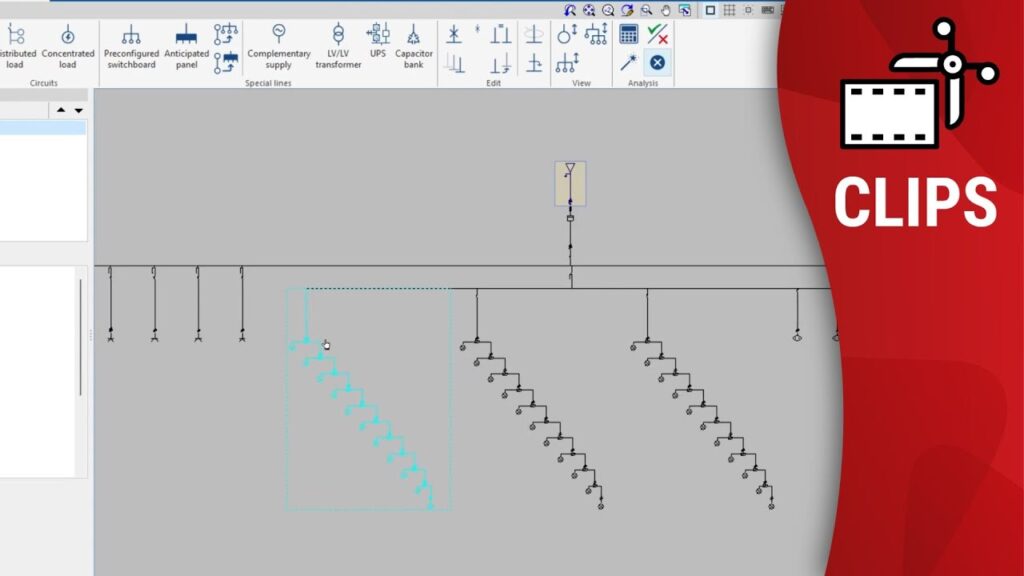The width and height of the screenshot is (1024, 576).
Task: Insert an Anticipated panel
Action: pyautogui.click(x=186, y=46)
